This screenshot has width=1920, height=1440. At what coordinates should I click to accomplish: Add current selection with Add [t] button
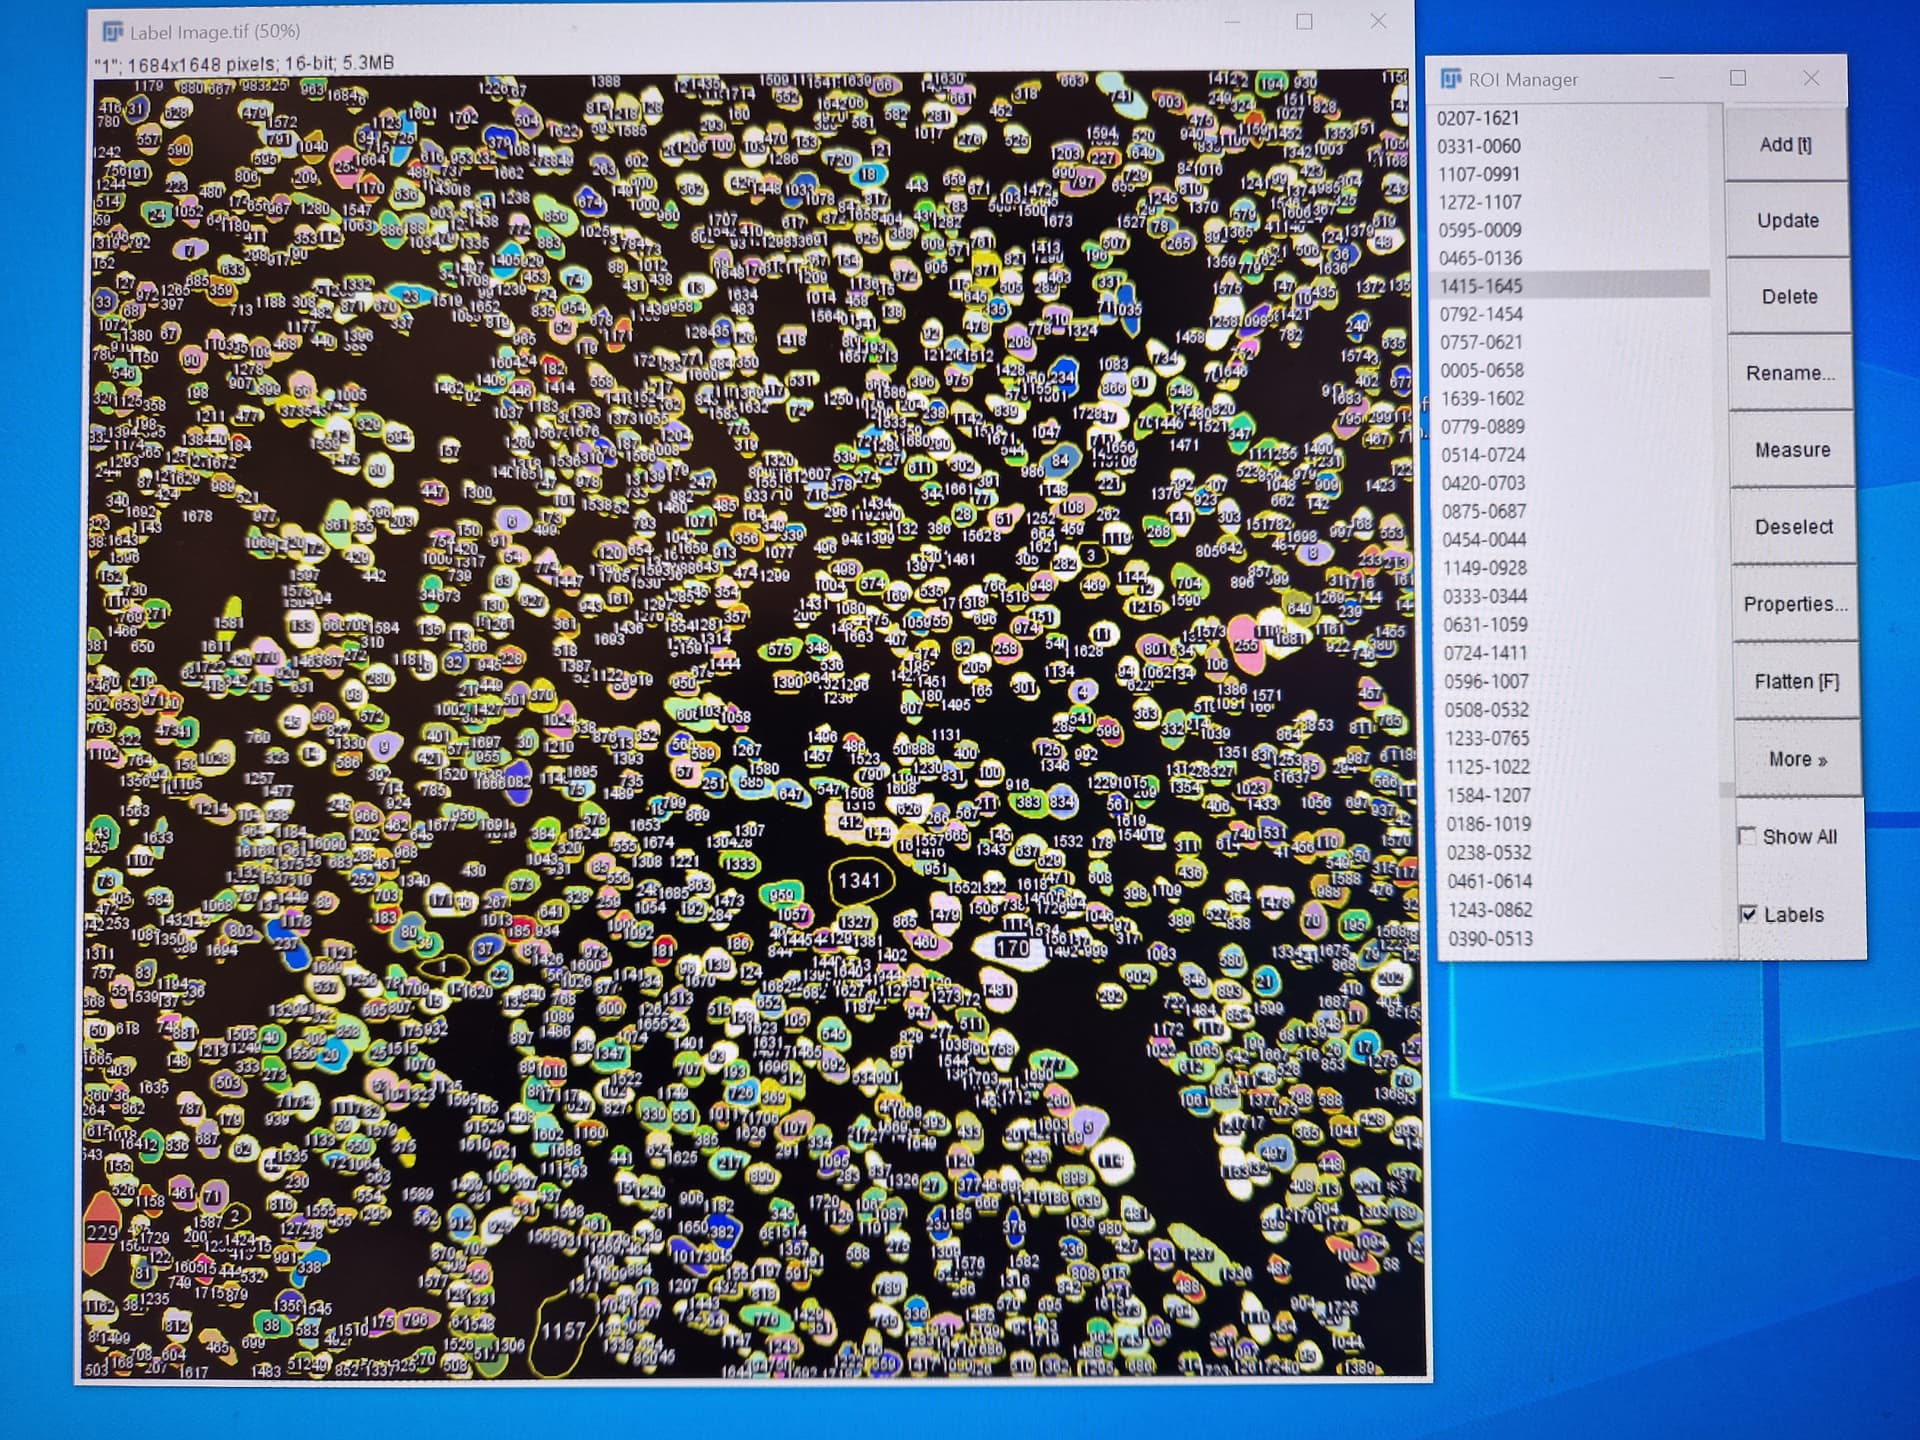[x=1786, y=144]
